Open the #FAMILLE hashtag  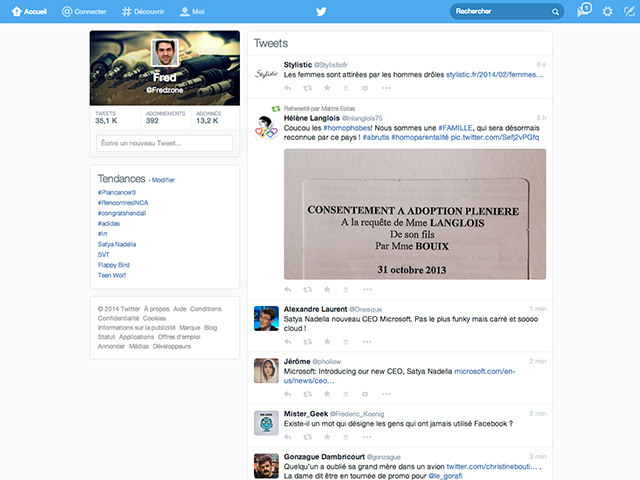(455, 128)
